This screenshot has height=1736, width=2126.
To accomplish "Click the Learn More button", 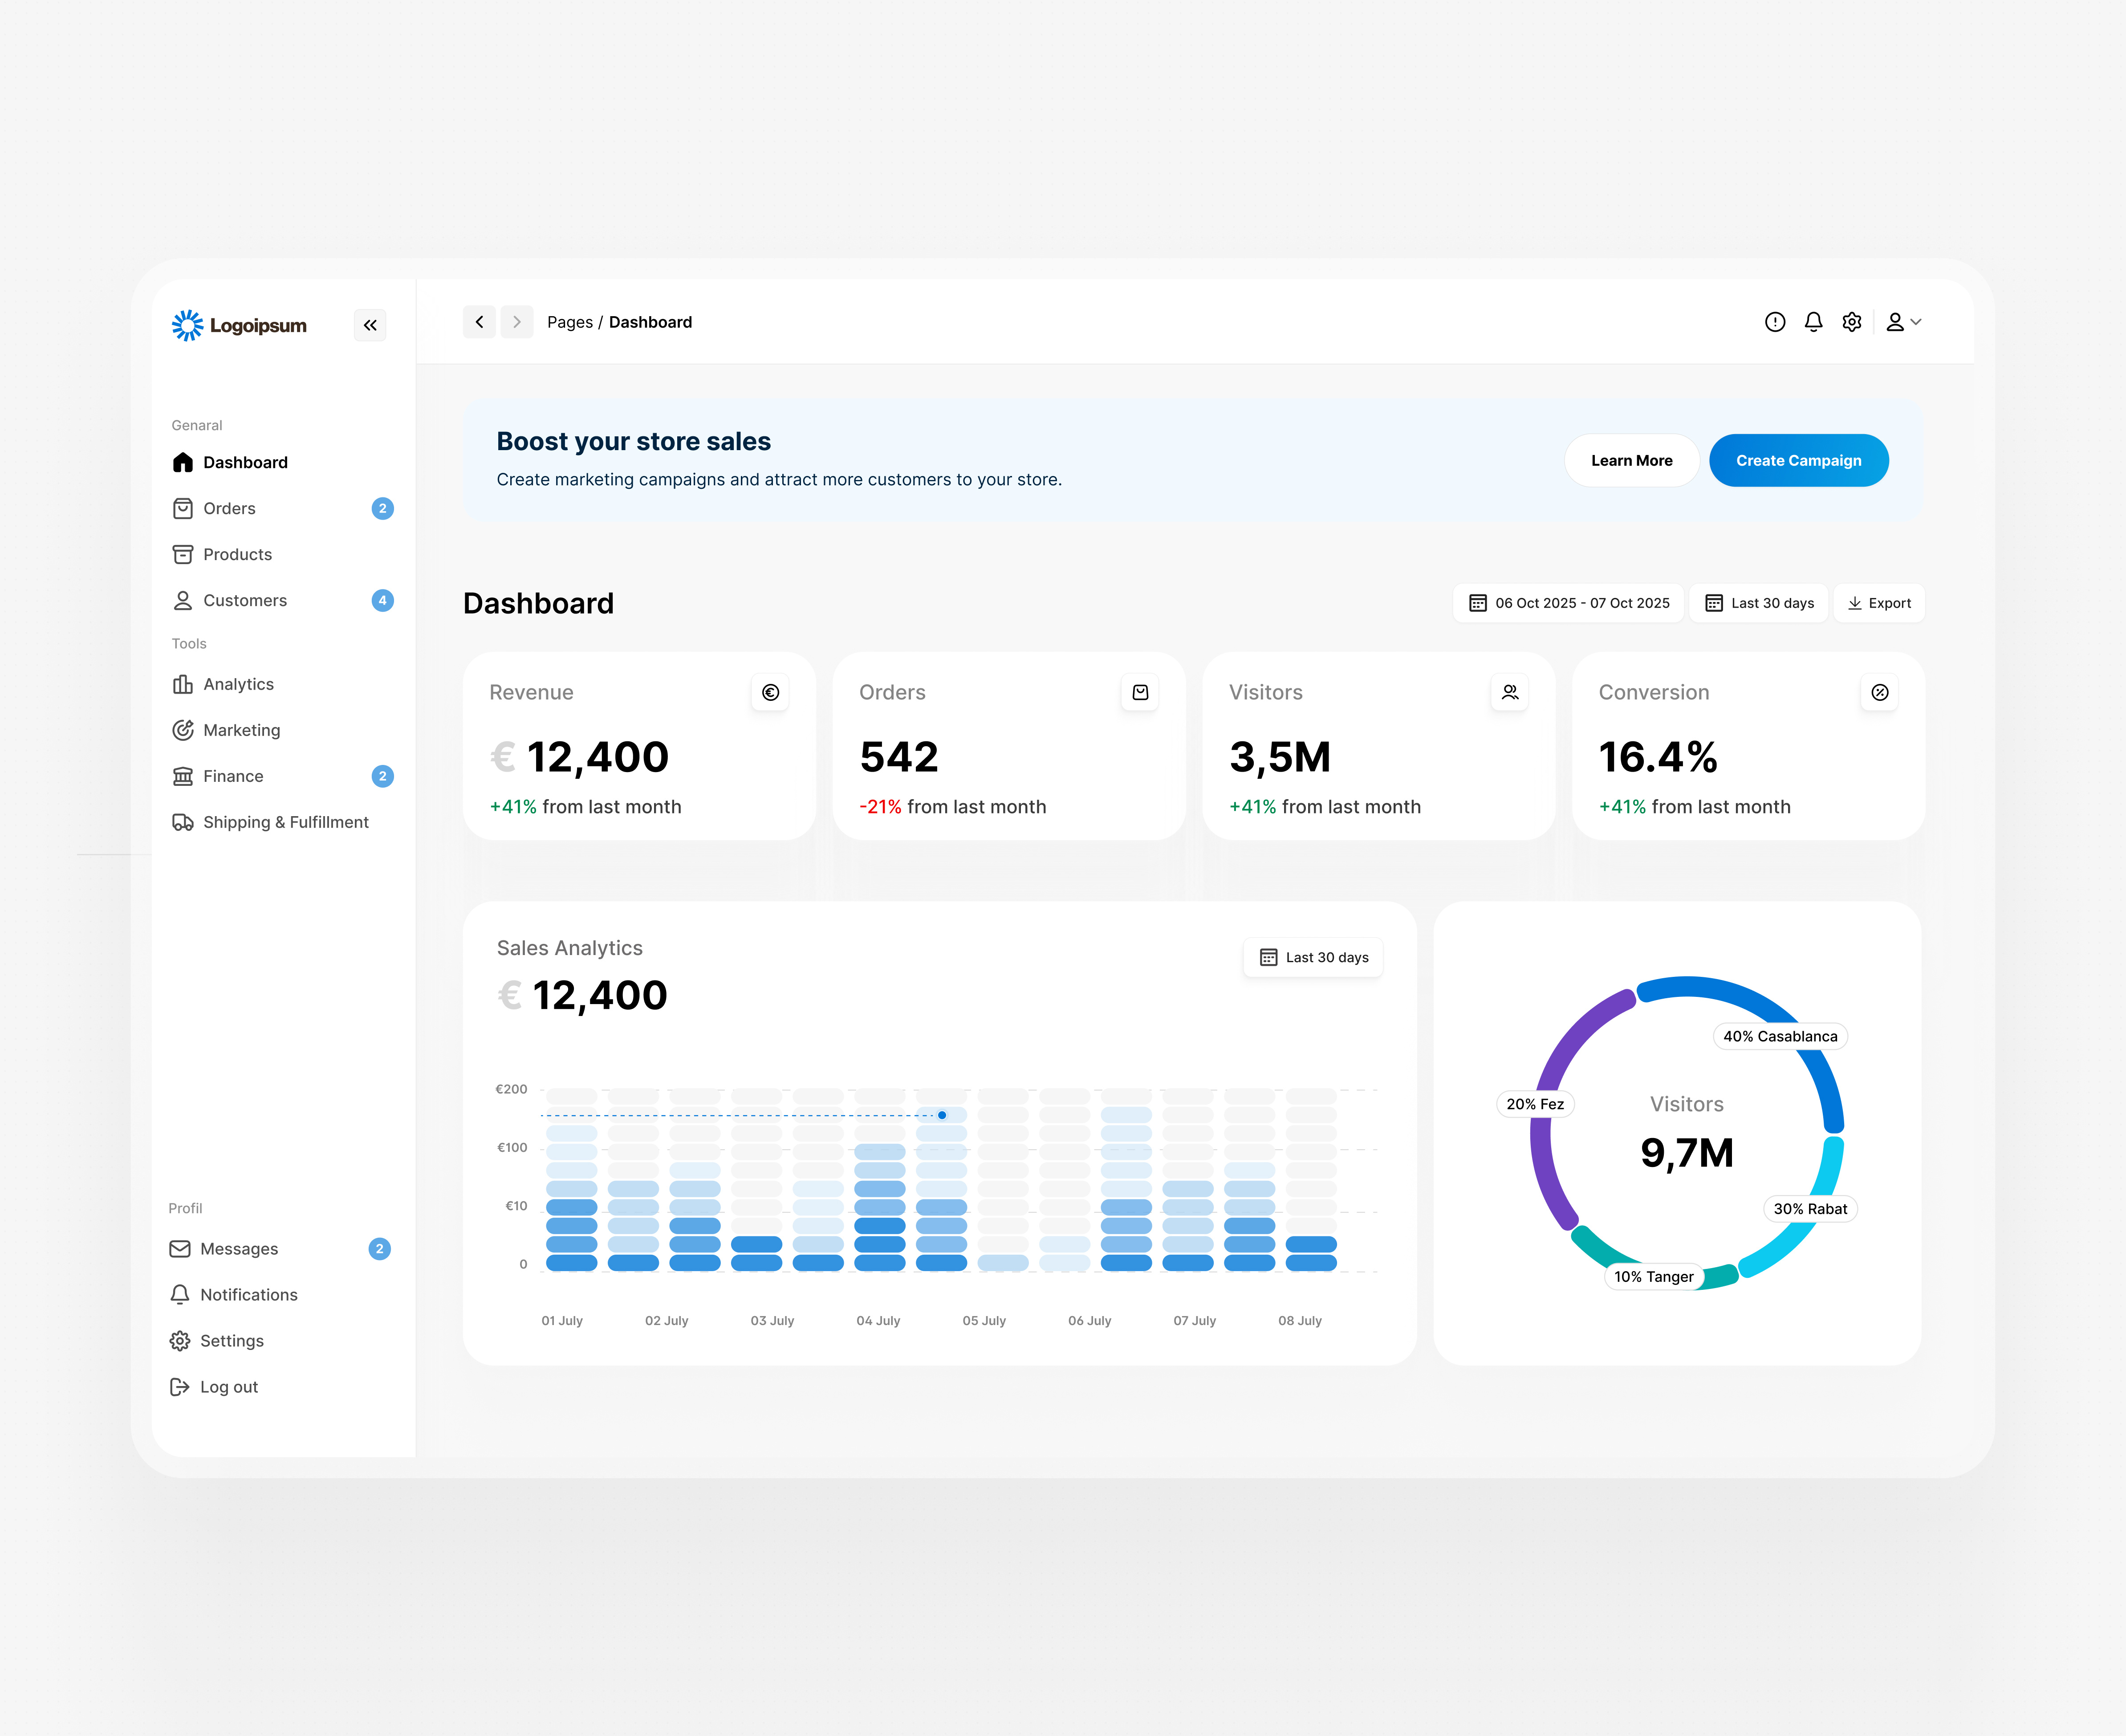I will pos(1631,460).
